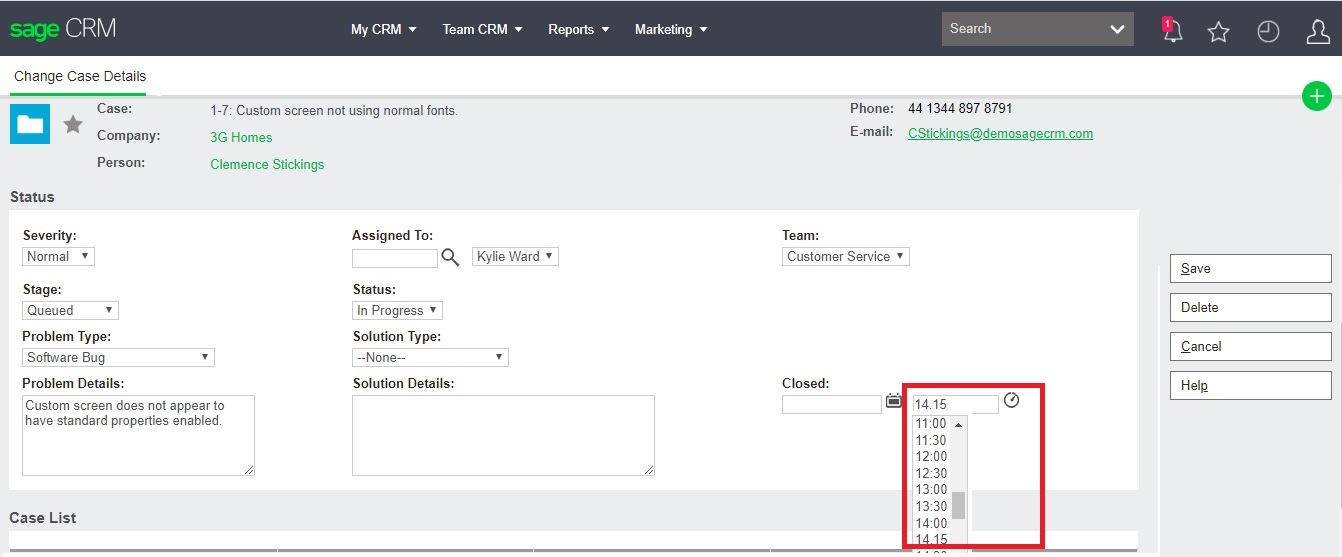
Task: Click the CStickings@demosagecrm.com email link
Action: pos(1000,133)
